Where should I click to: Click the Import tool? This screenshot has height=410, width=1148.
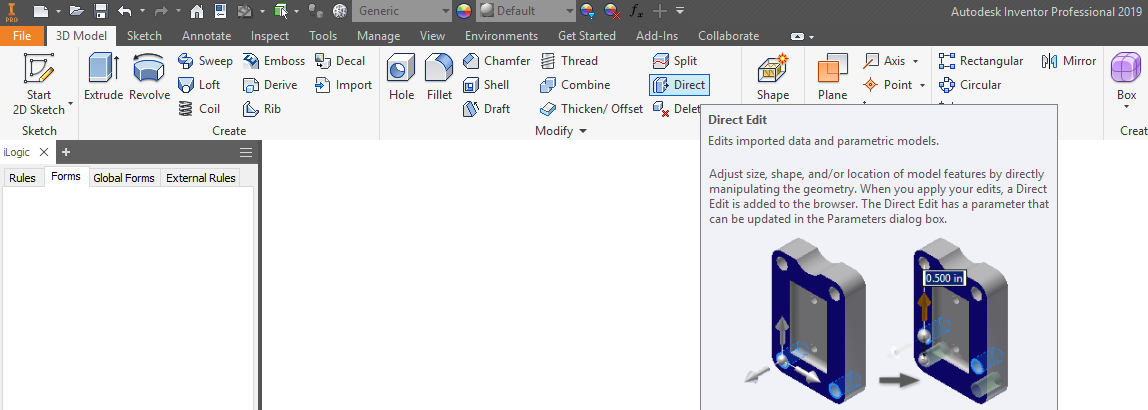[x=343, y=85]
